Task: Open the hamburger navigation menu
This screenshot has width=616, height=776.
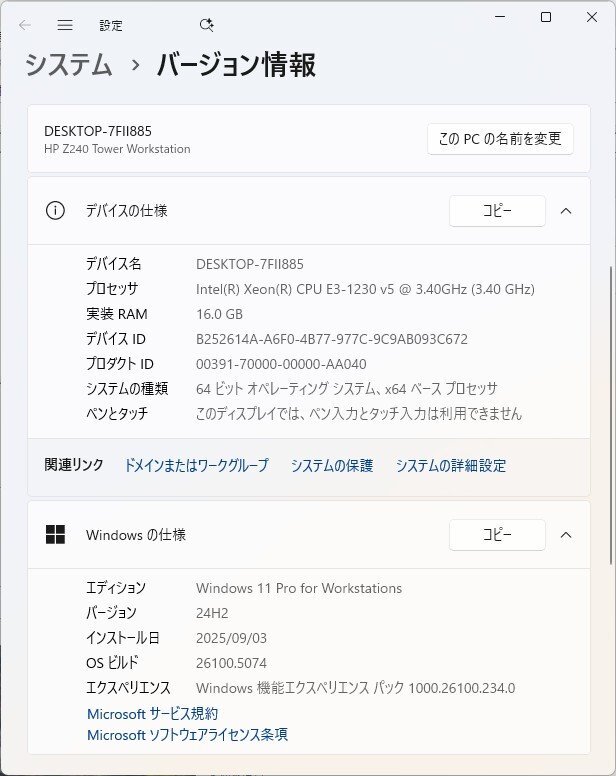Action: point(65,25)
